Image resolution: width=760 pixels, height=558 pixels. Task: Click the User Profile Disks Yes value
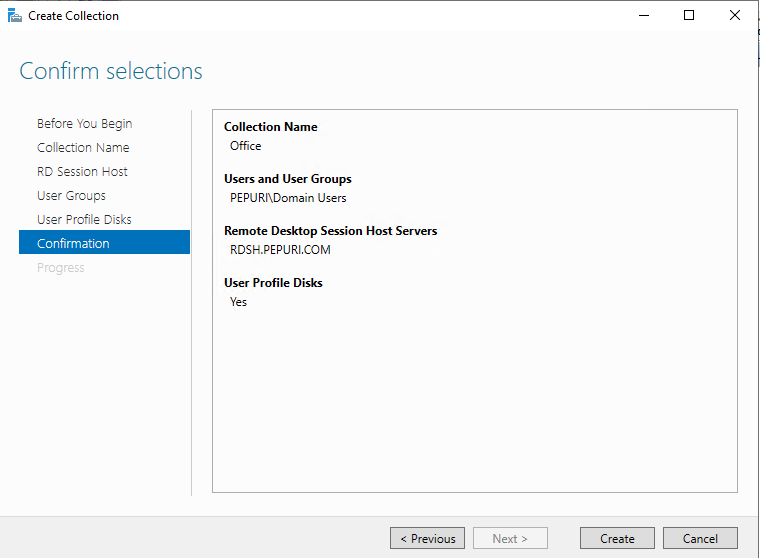238,302
